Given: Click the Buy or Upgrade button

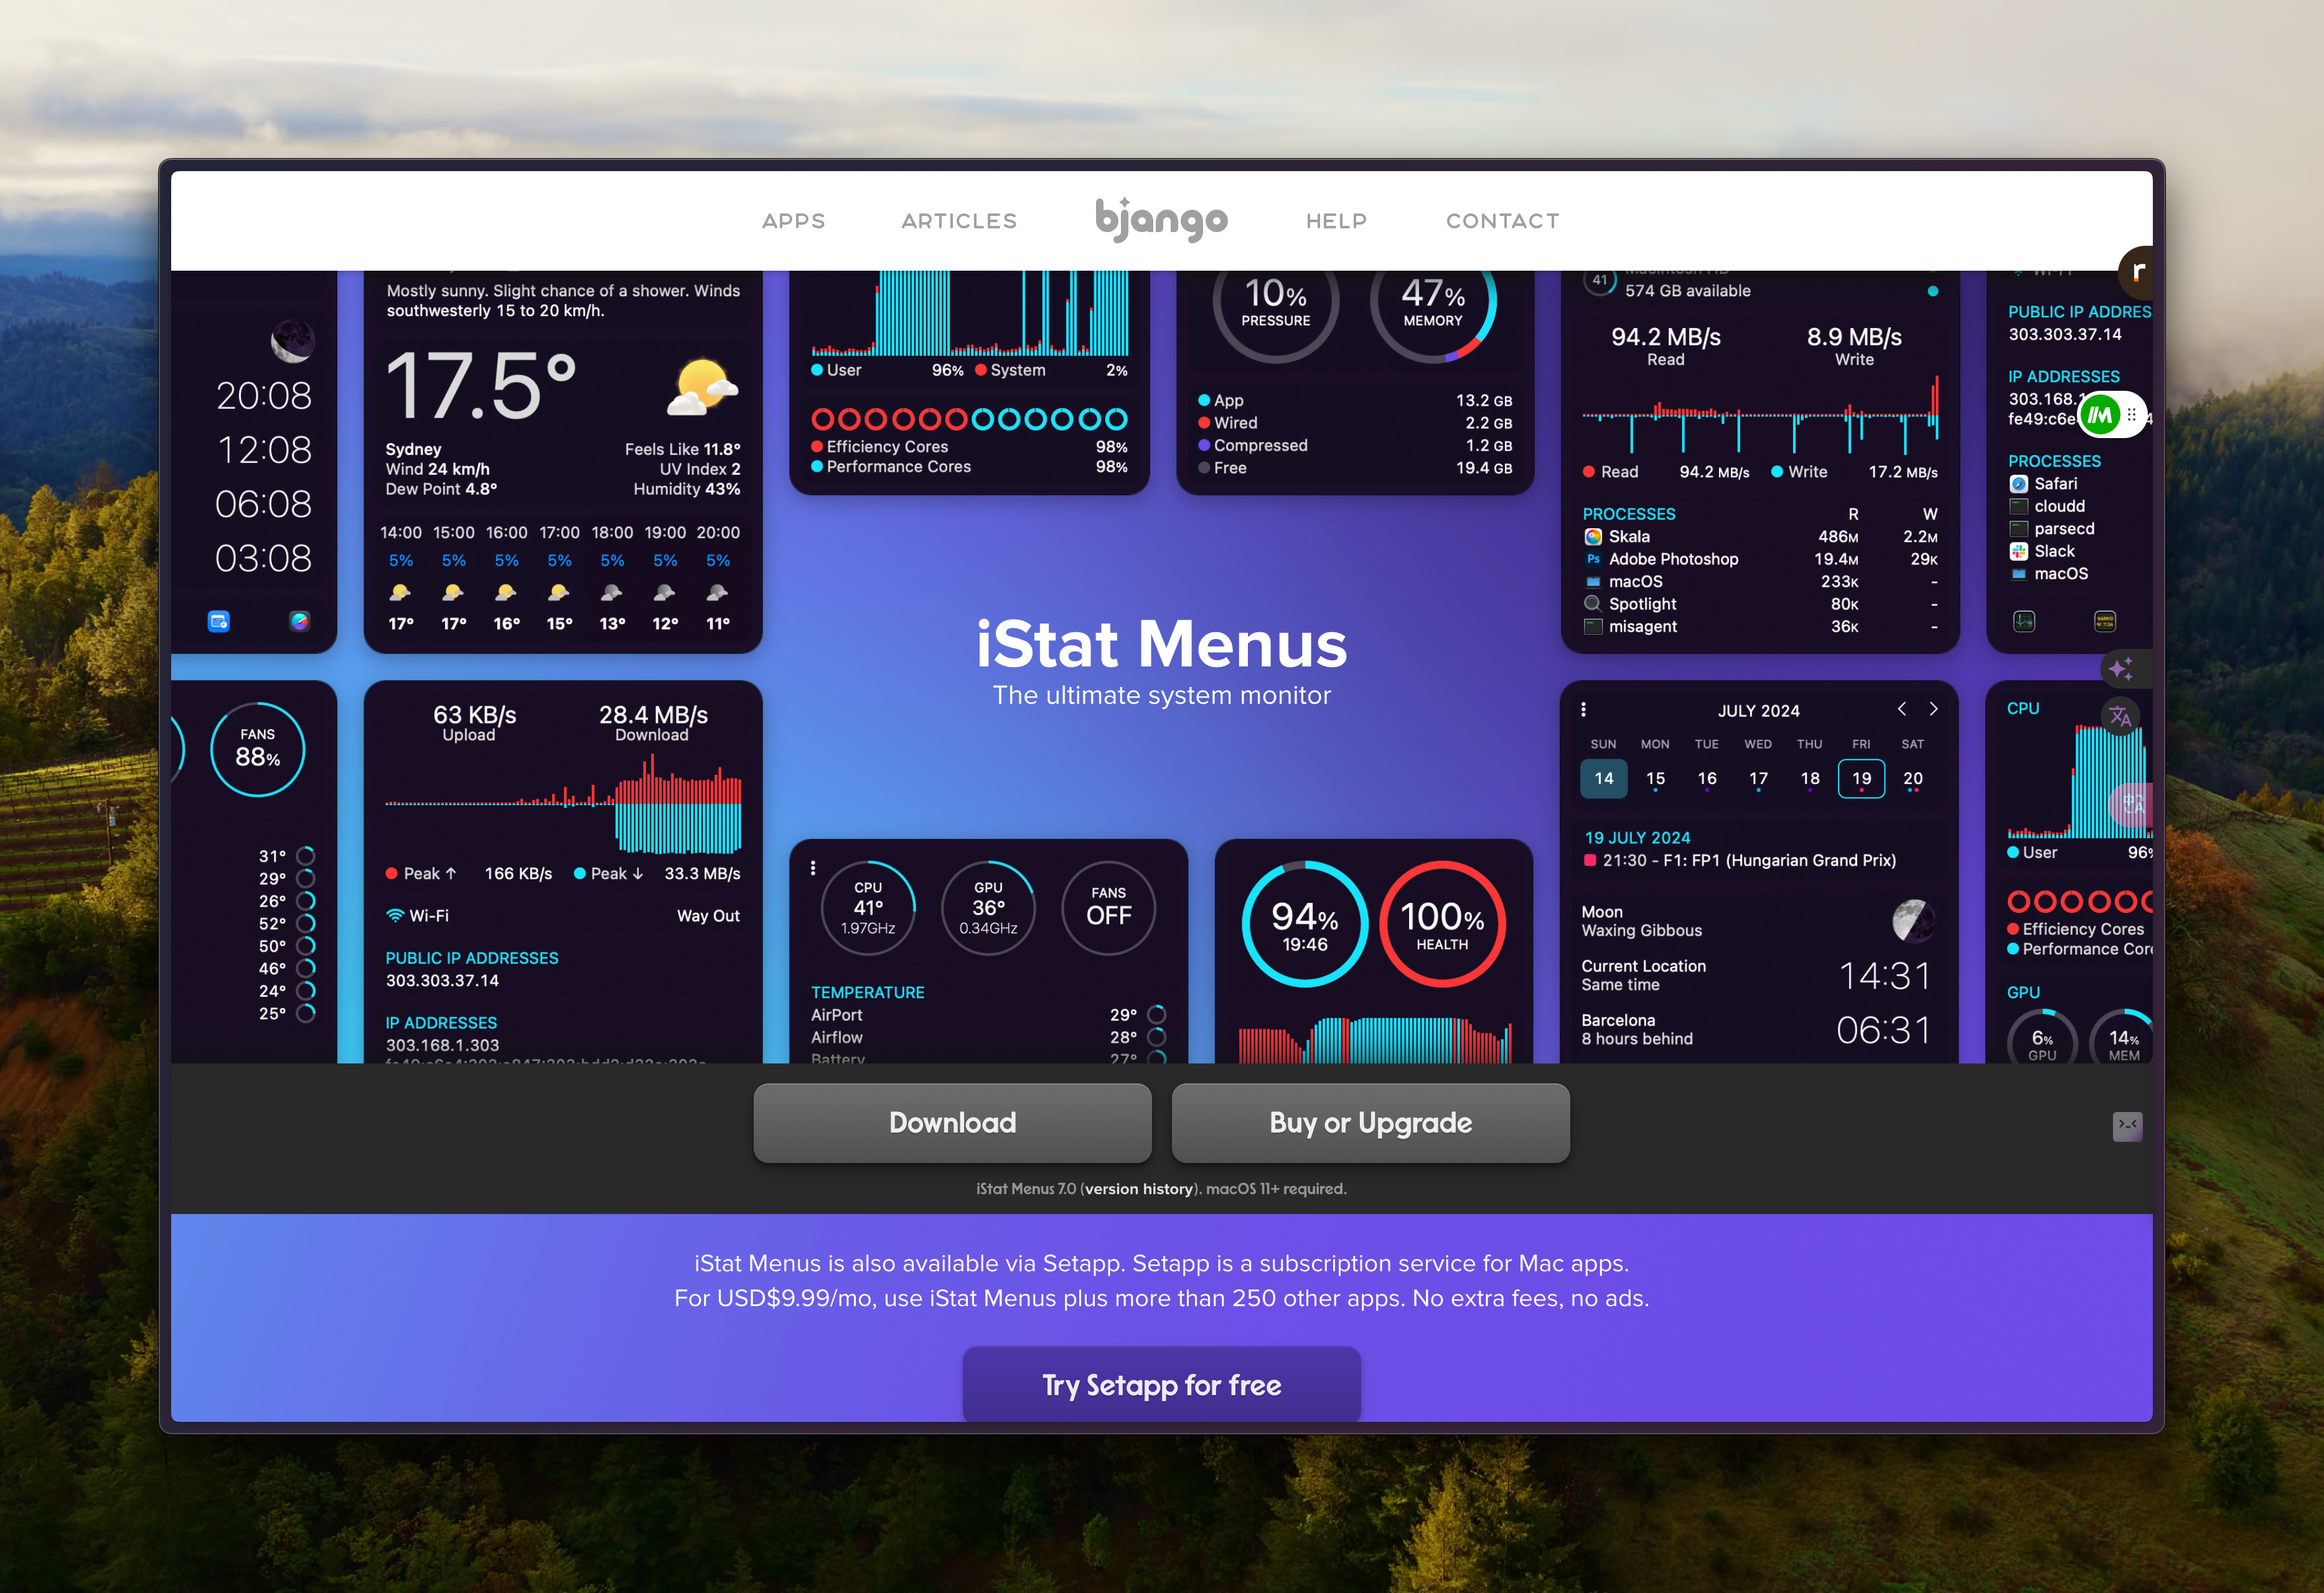Looking at the screenshot, I should point(1370,1122).
